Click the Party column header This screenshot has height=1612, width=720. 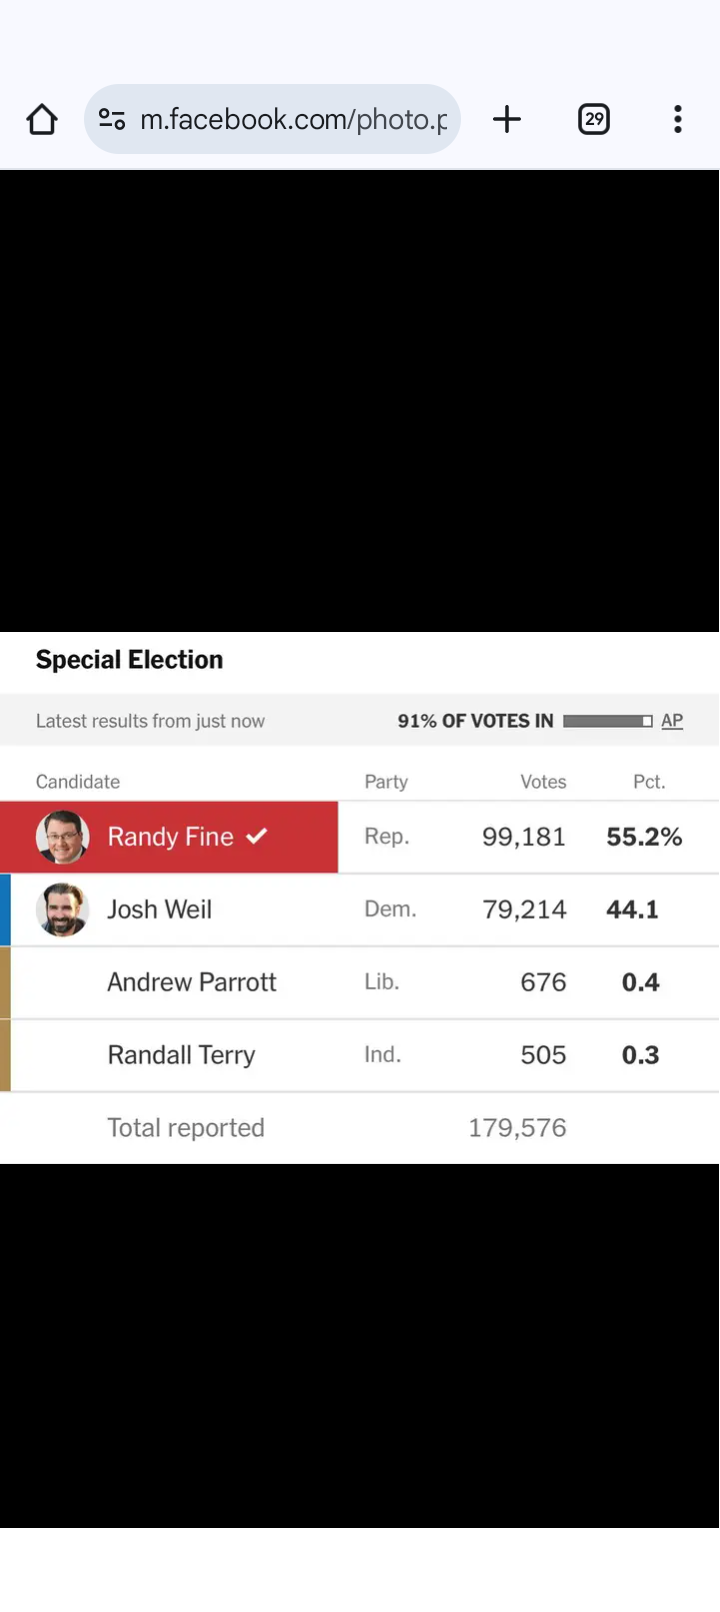386,782
